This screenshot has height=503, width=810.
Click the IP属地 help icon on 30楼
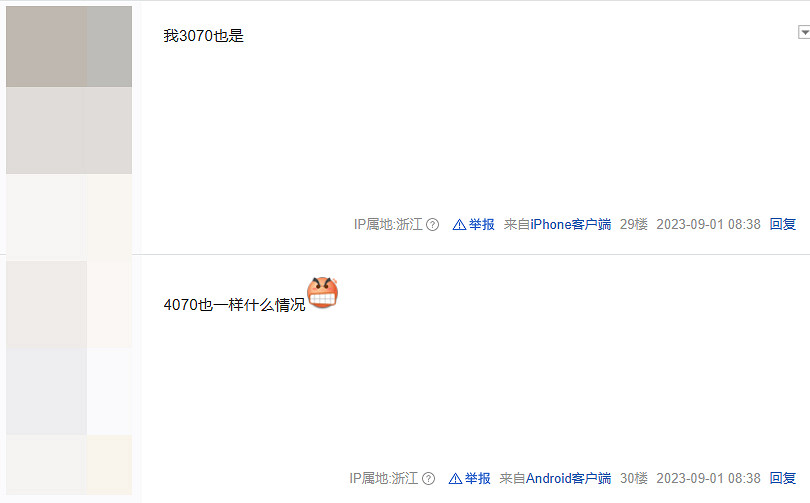(x=429, y=479)
